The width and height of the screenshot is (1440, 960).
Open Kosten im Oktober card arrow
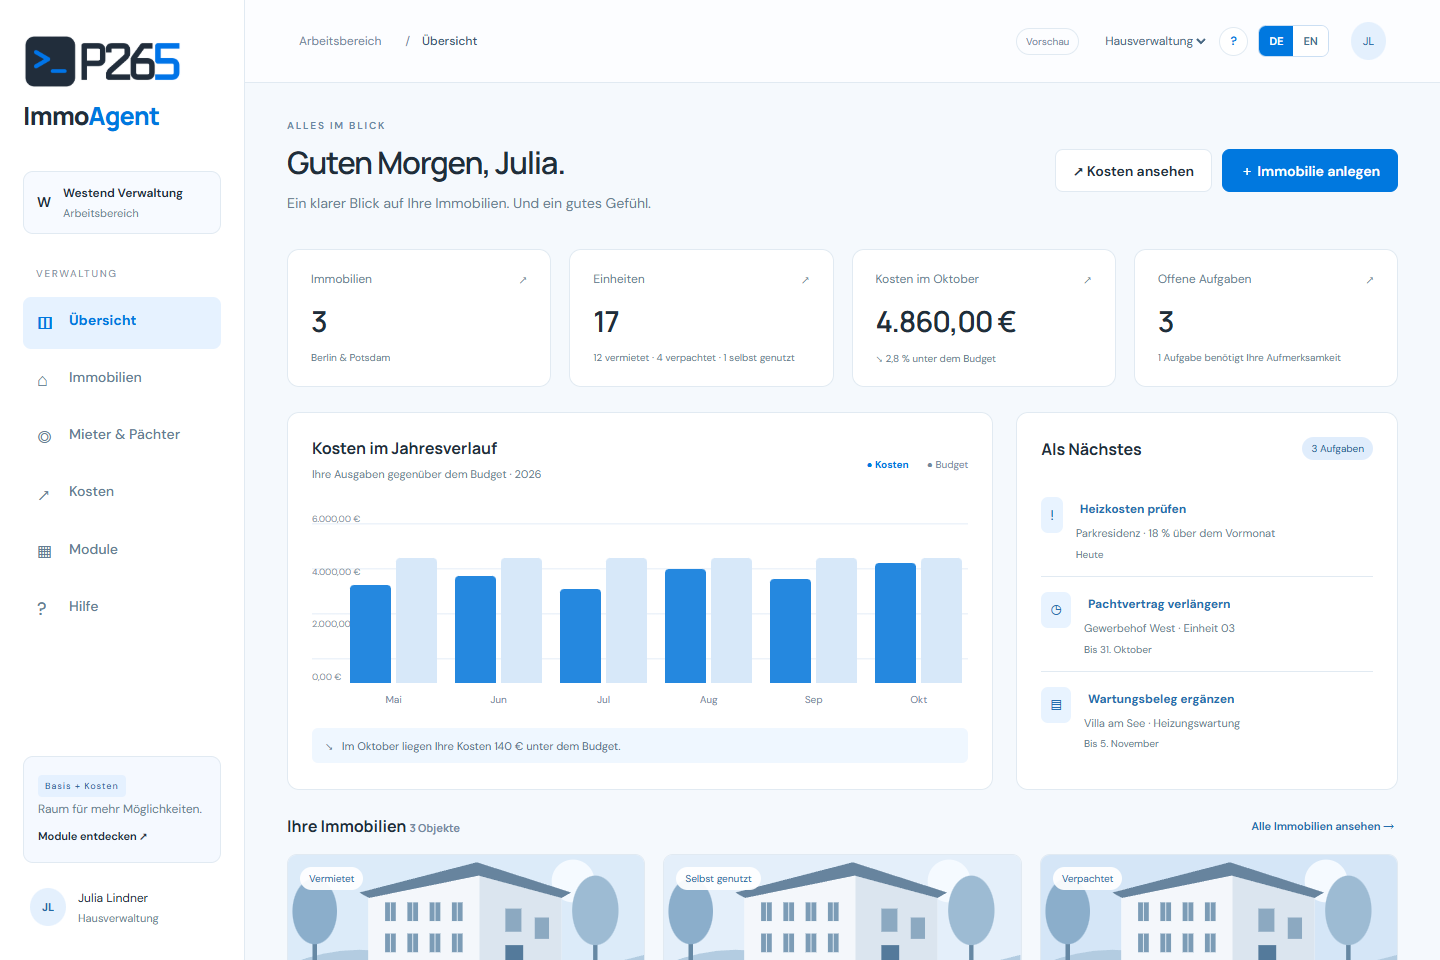1088,280
